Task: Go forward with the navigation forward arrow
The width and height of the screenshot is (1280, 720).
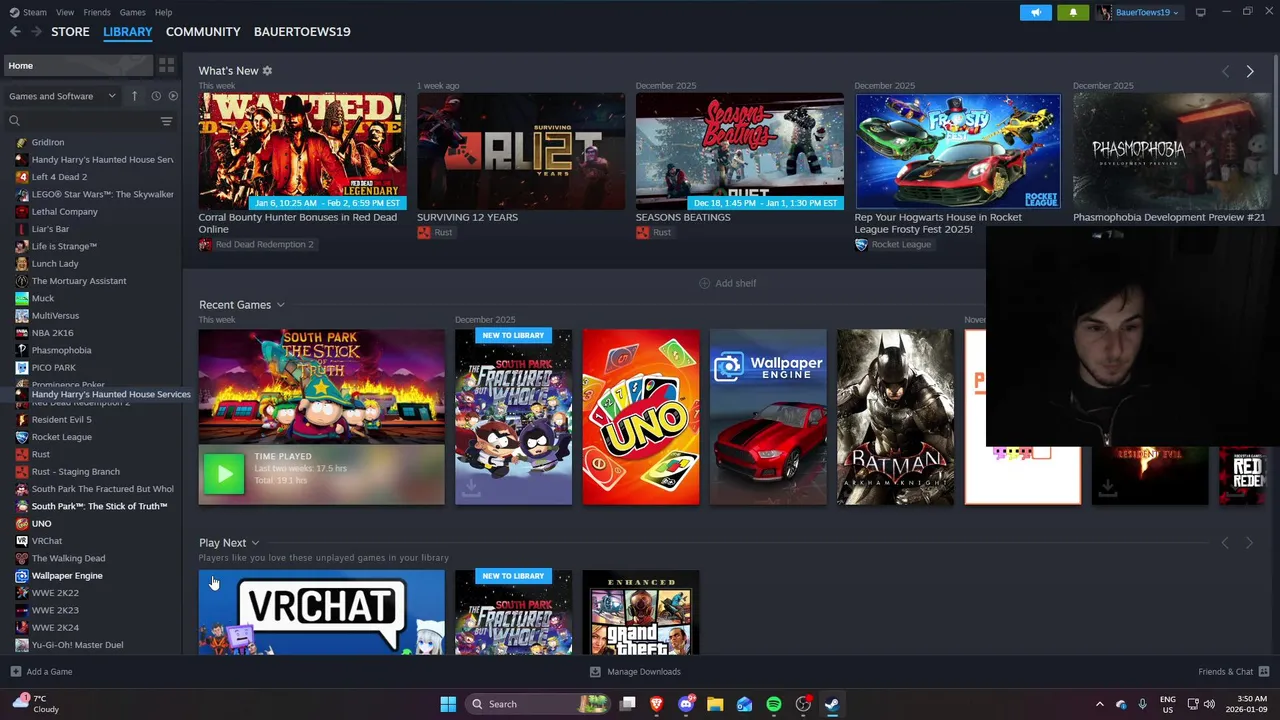Action: (x=36, y=32)
